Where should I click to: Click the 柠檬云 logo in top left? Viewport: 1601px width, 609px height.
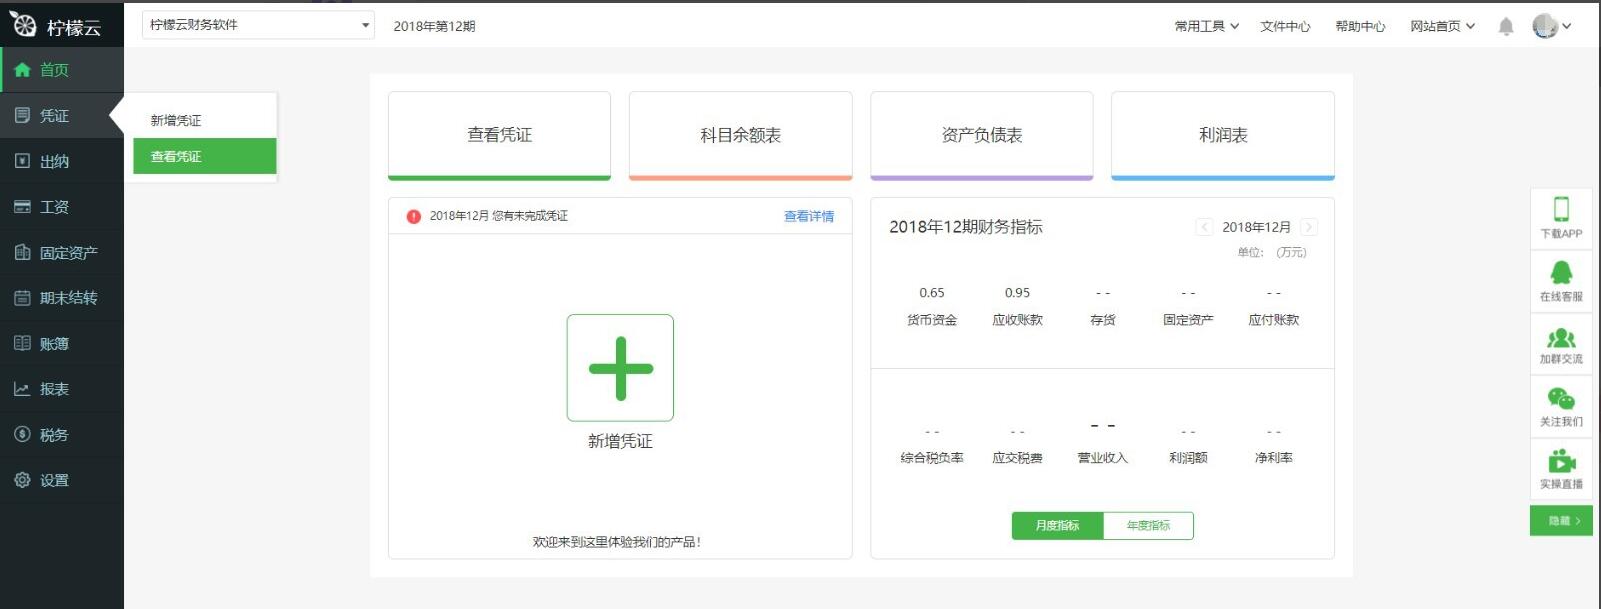pos(56,26)
